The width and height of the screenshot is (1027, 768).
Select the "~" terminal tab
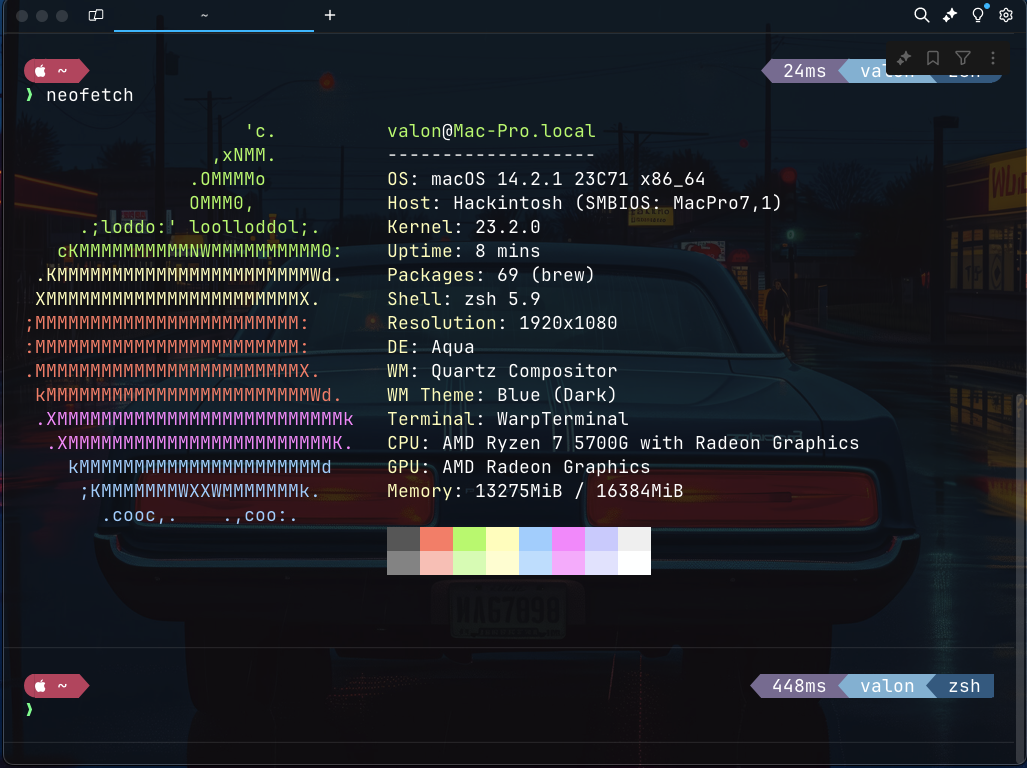(x=214, y=15)
